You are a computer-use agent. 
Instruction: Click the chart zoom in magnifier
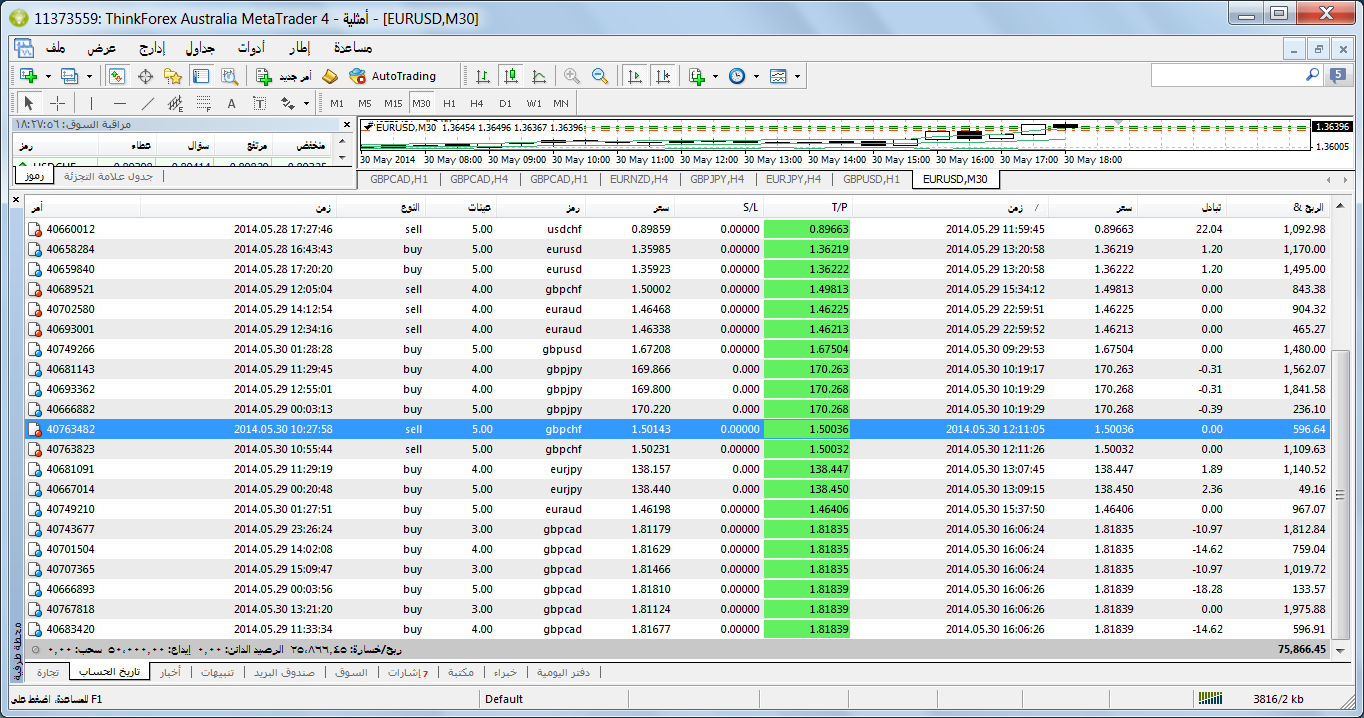(x=572, y=76)
